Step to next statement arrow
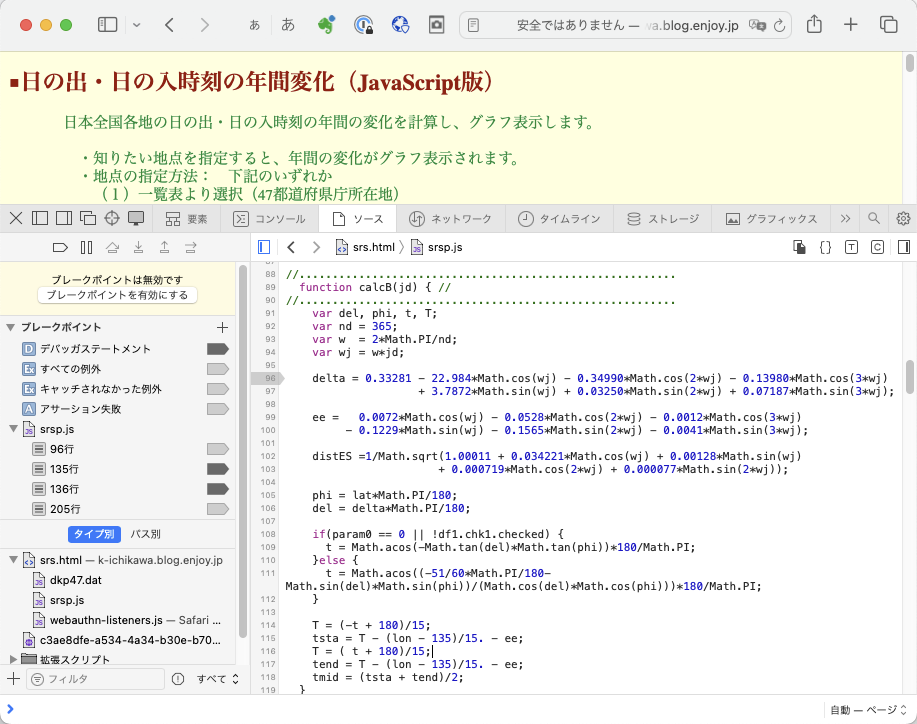Screen dimensions: 917x724 click(x=191, y=247)
